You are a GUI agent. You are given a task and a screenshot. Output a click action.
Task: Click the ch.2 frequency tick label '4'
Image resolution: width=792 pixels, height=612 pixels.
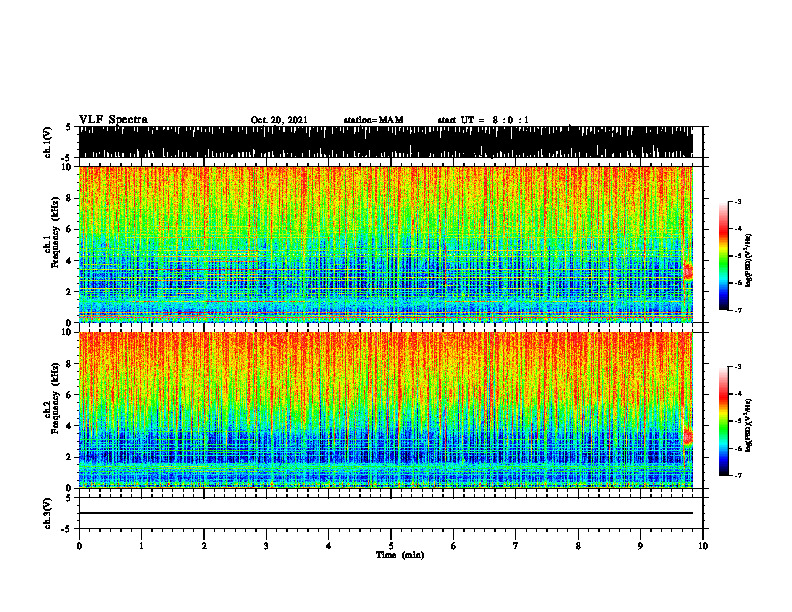(x=70, y=426)
